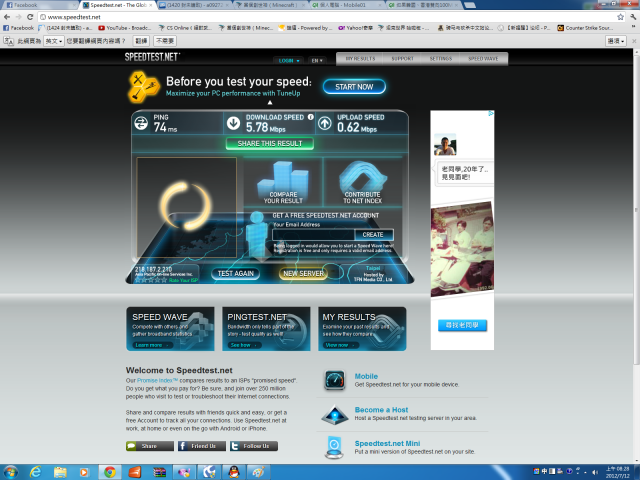Screen dimensions: 640x480
Task: Click SHARE THIS RESULT button
Action: click(270, 144)
